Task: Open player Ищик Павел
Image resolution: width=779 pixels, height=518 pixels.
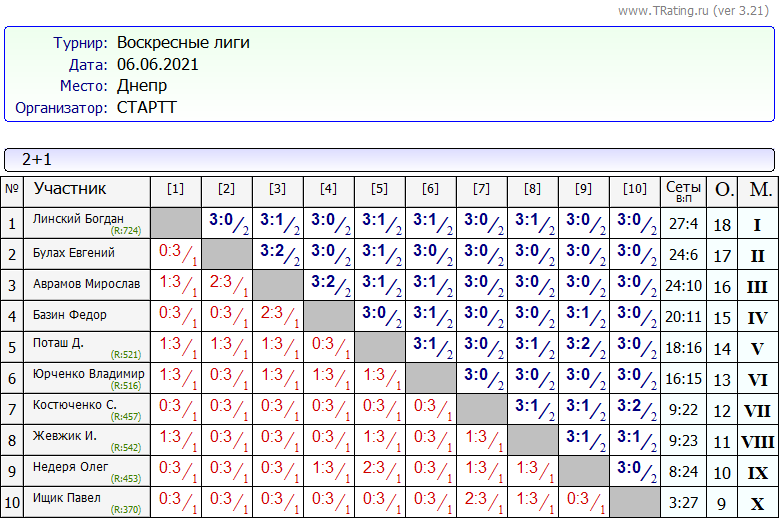Action: [67, 498]
